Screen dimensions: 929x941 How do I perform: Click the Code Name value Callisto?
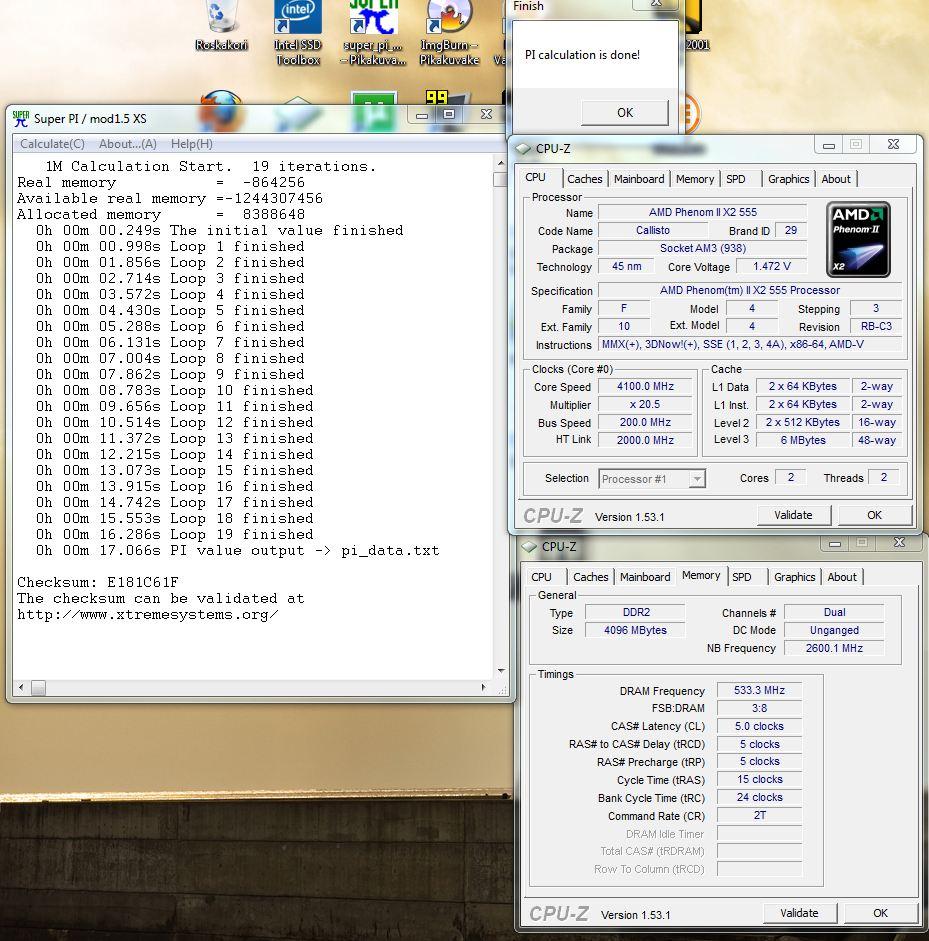pos(653,230)
